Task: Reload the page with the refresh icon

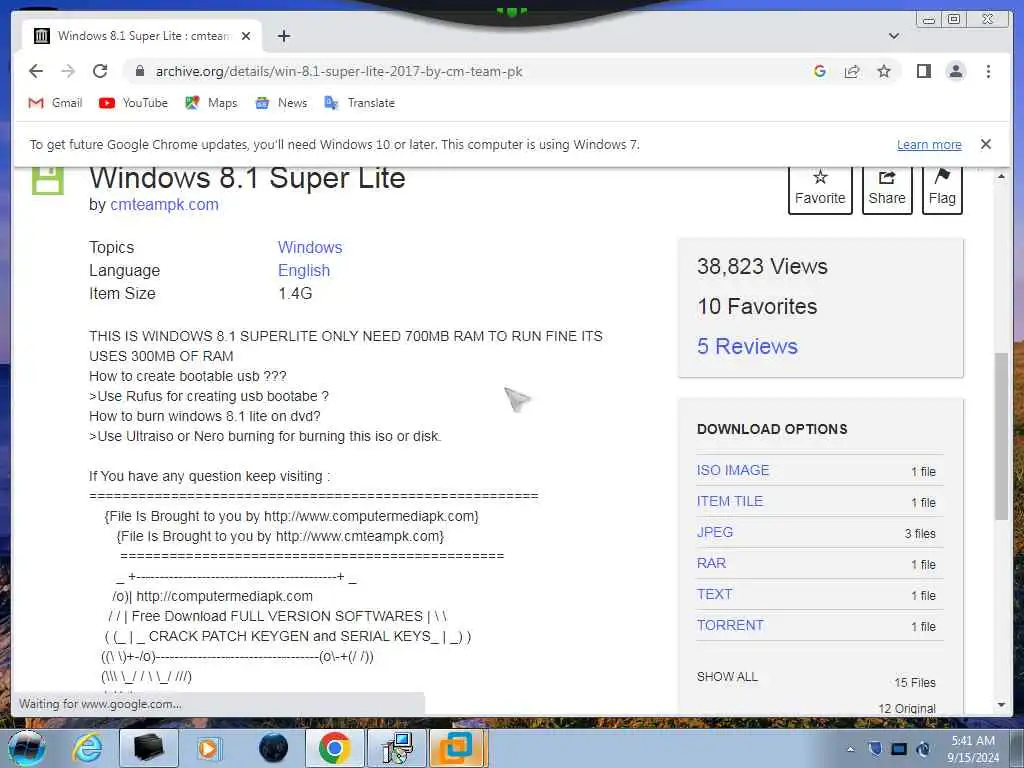Action: (x=100, y=71)
